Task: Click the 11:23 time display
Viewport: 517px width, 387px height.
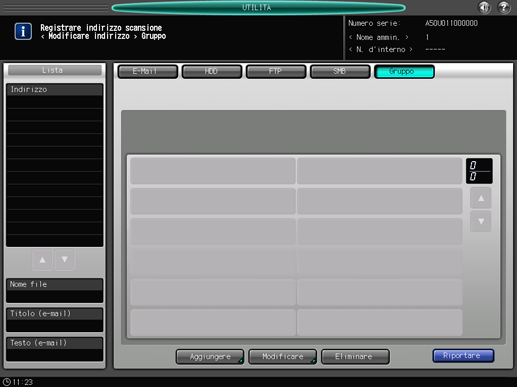Action: coord(23,382)
